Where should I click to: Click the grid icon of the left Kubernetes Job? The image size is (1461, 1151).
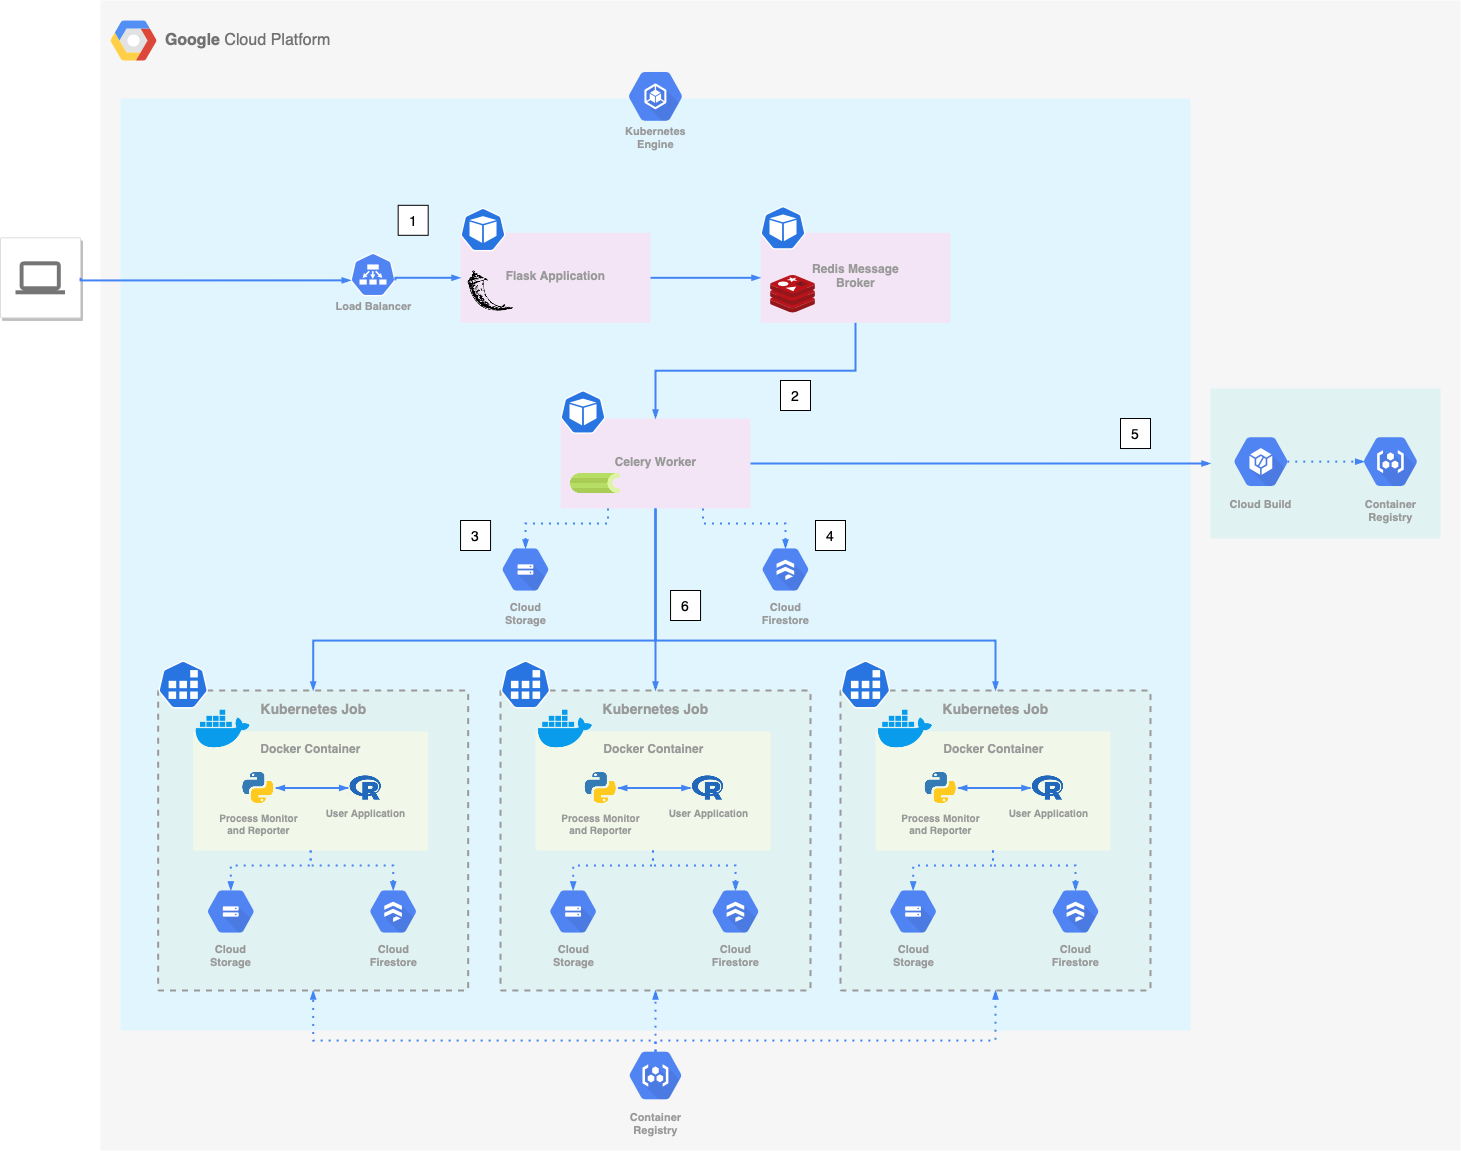coord(183,685)
